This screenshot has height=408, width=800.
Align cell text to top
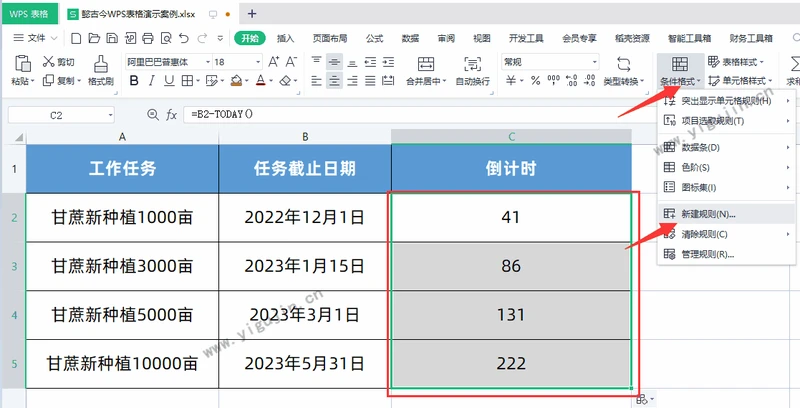pos(316,62)
